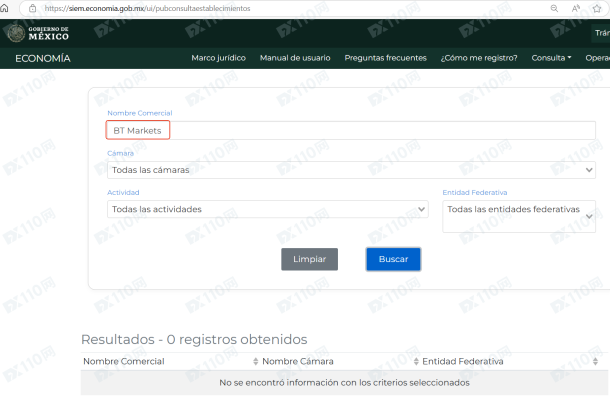This screenshot has height=399, width=610.
Task: Open the Todas las cámaras dropdown
Action: tap(351, 170)
